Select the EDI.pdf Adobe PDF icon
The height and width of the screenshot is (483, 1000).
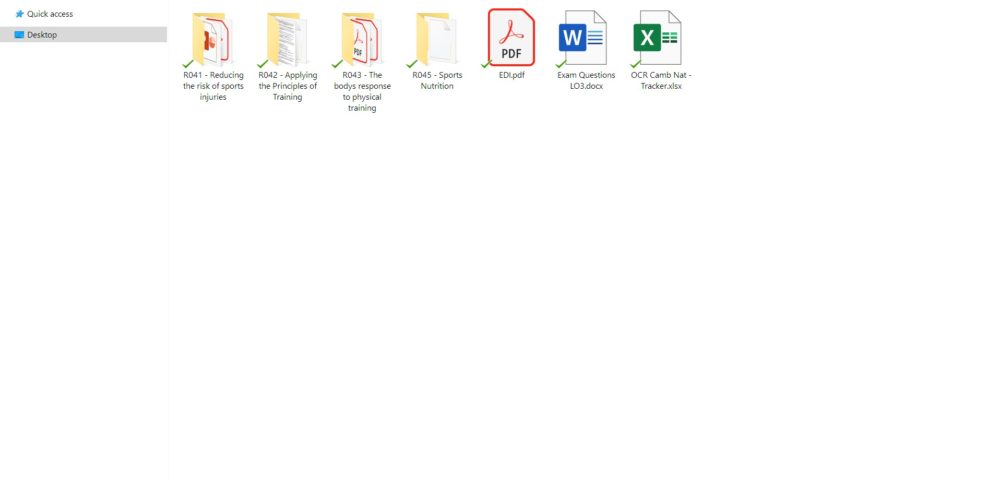(511, 37)
